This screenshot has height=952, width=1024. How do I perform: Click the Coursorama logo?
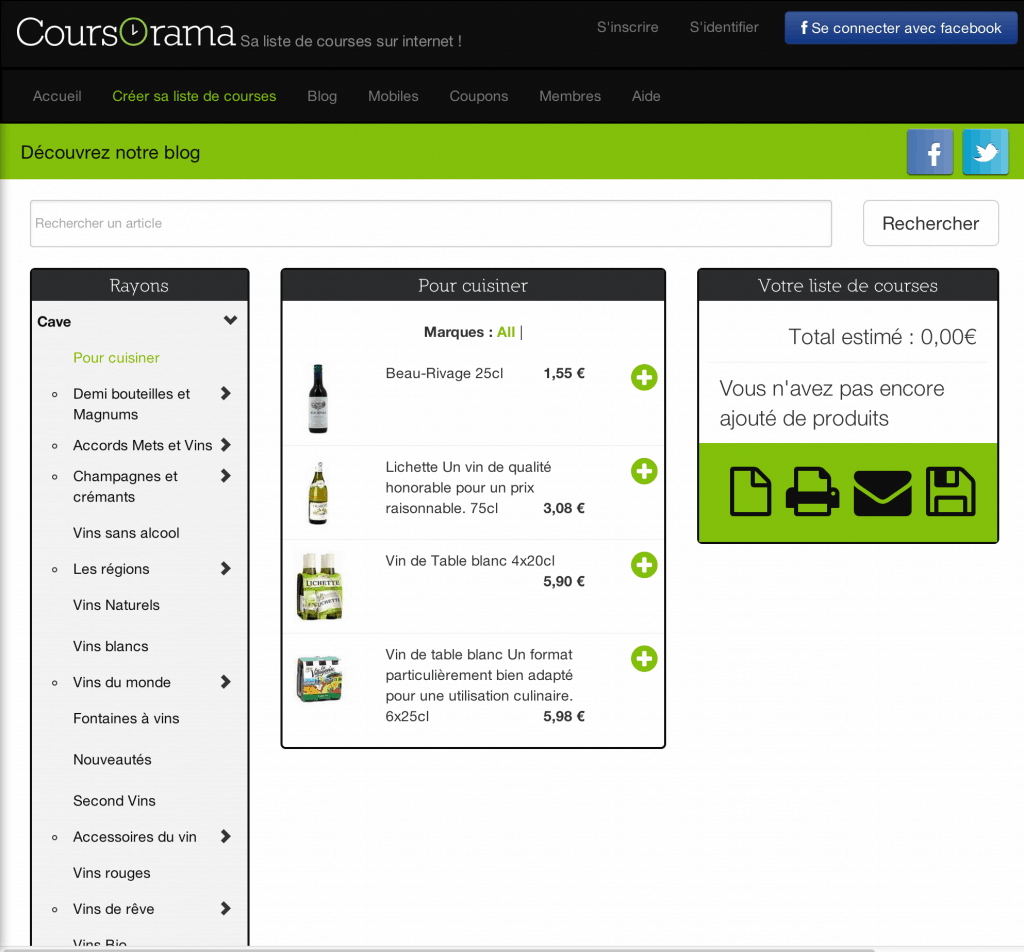click(125, 33)
